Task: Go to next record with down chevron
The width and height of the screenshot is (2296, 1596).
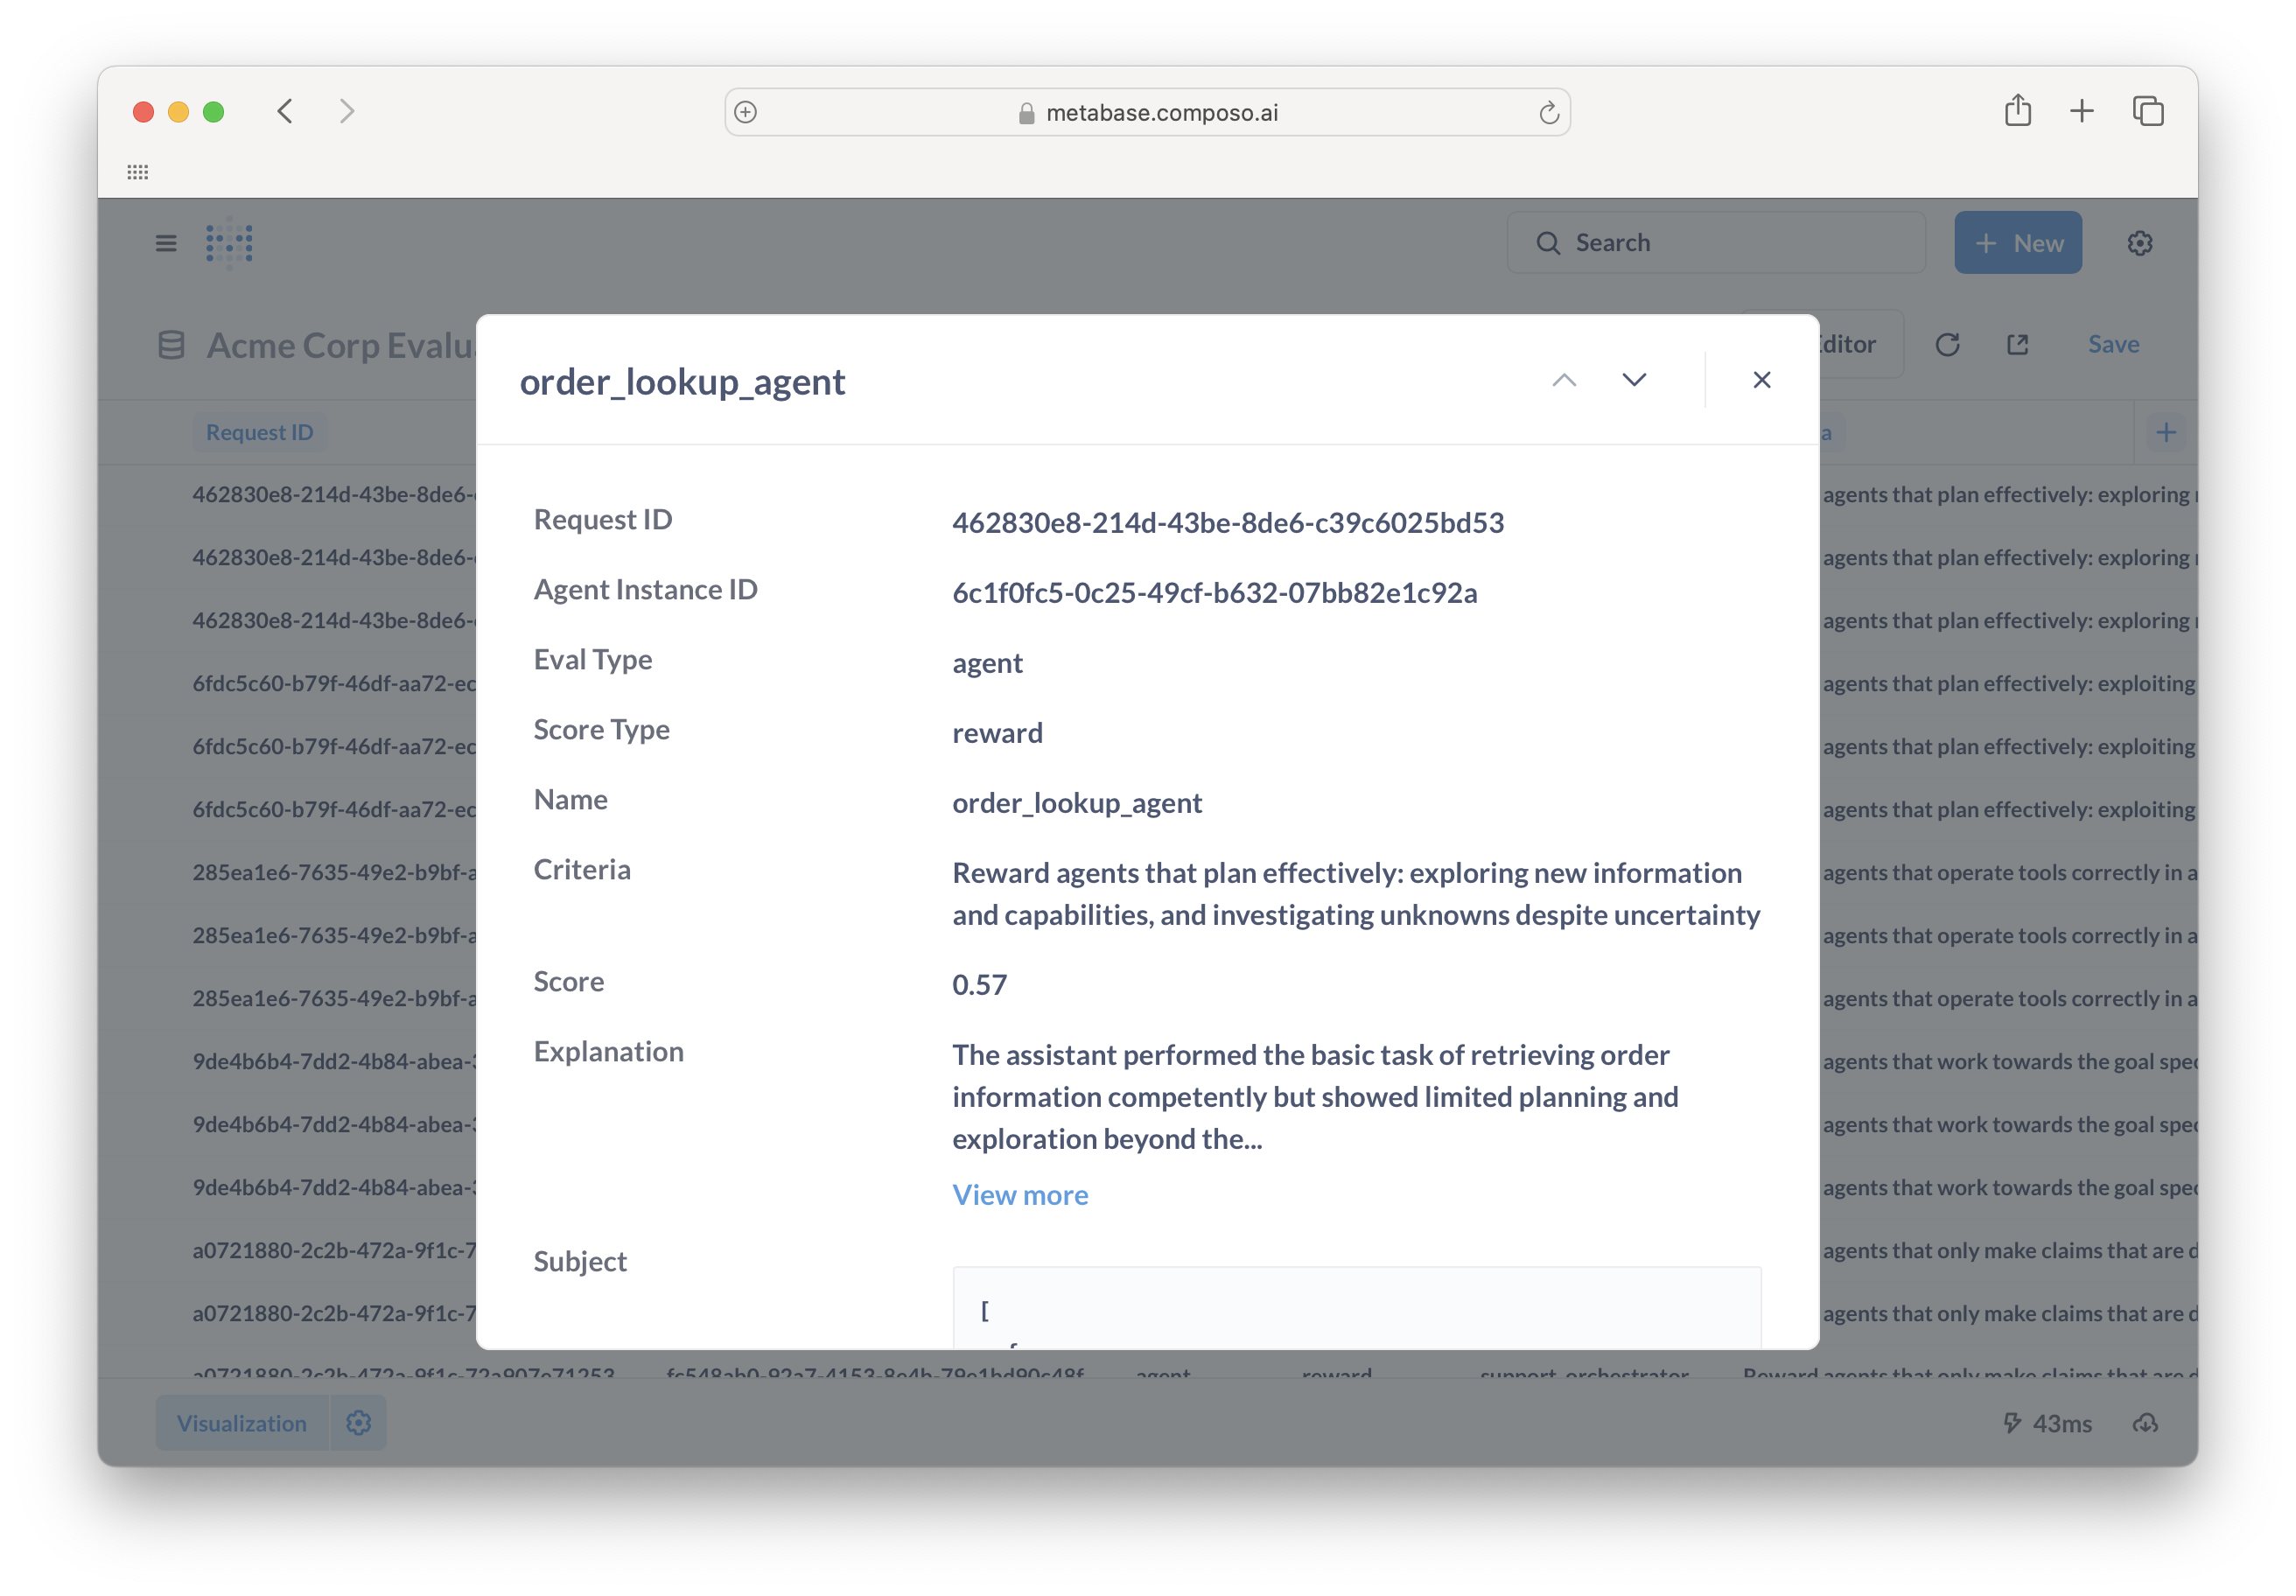Action: (x=1634, y=380)
